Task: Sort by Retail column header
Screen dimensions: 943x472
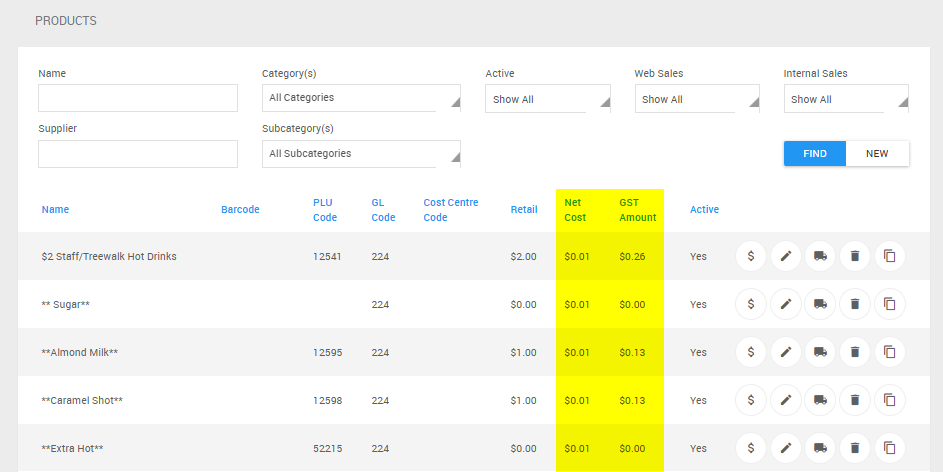Action: (523, 210)
